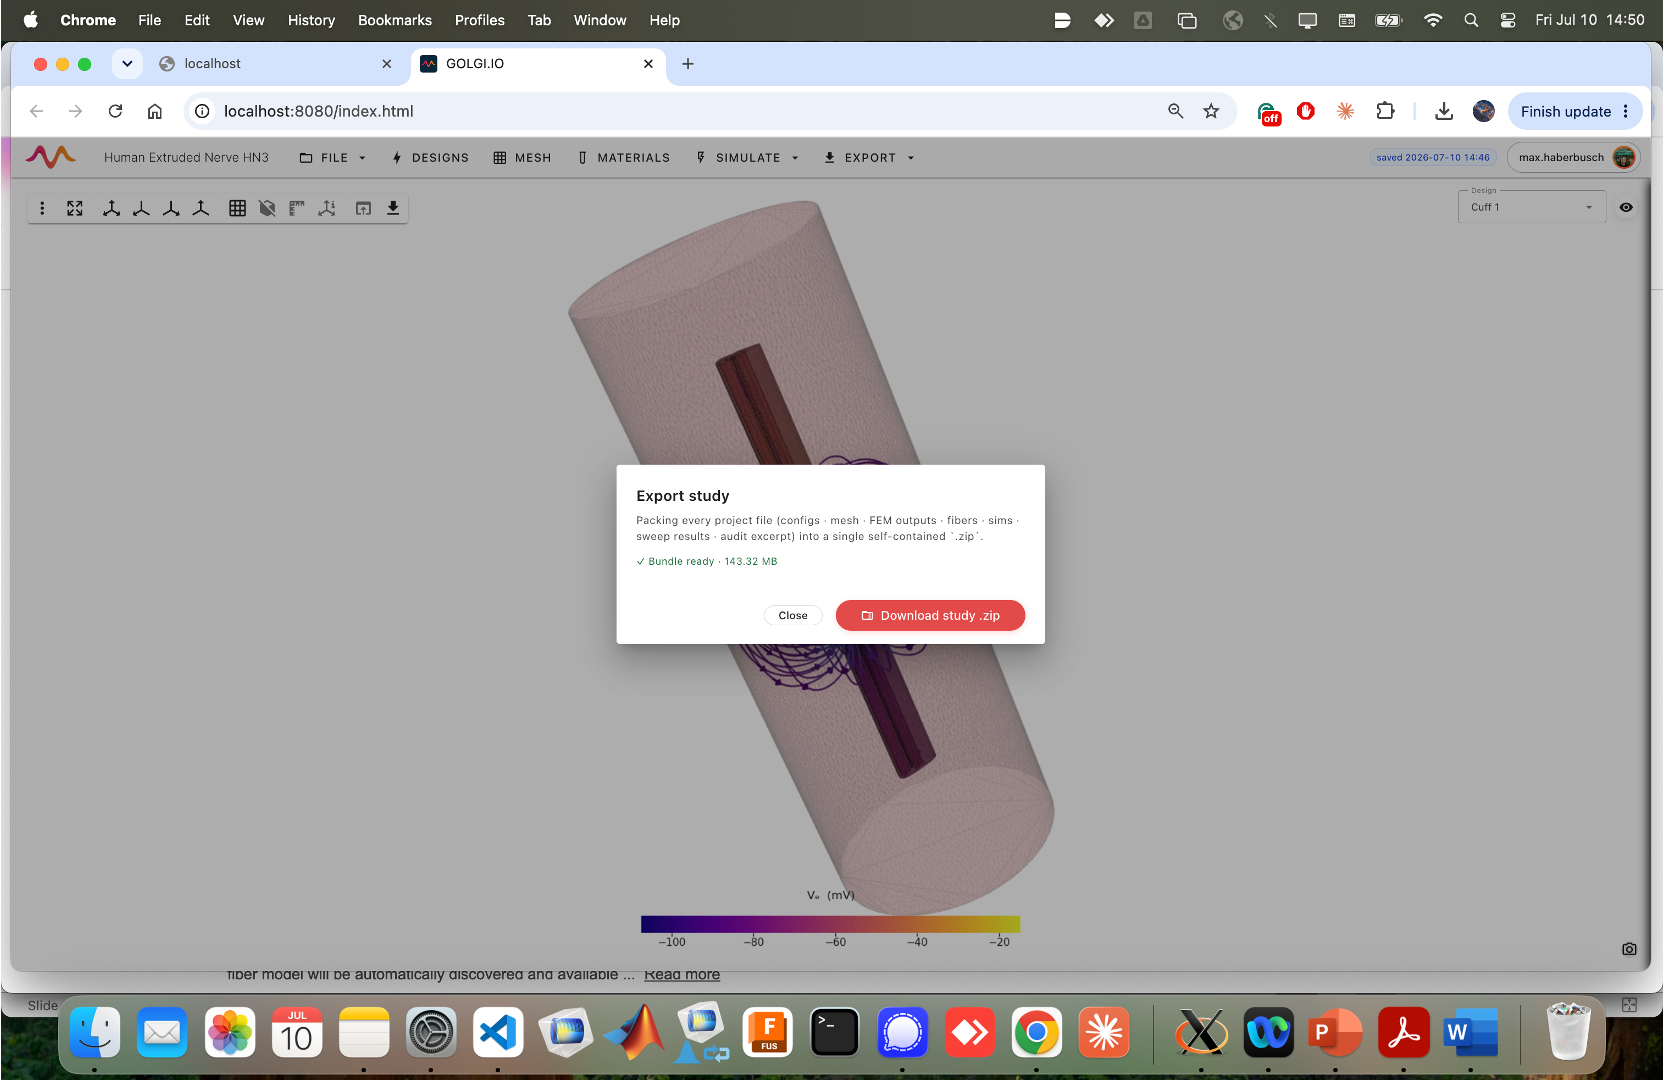The image size is (1664, 1080).
Task: Select the isometric all-axes view icon
Action: (112, 208)
